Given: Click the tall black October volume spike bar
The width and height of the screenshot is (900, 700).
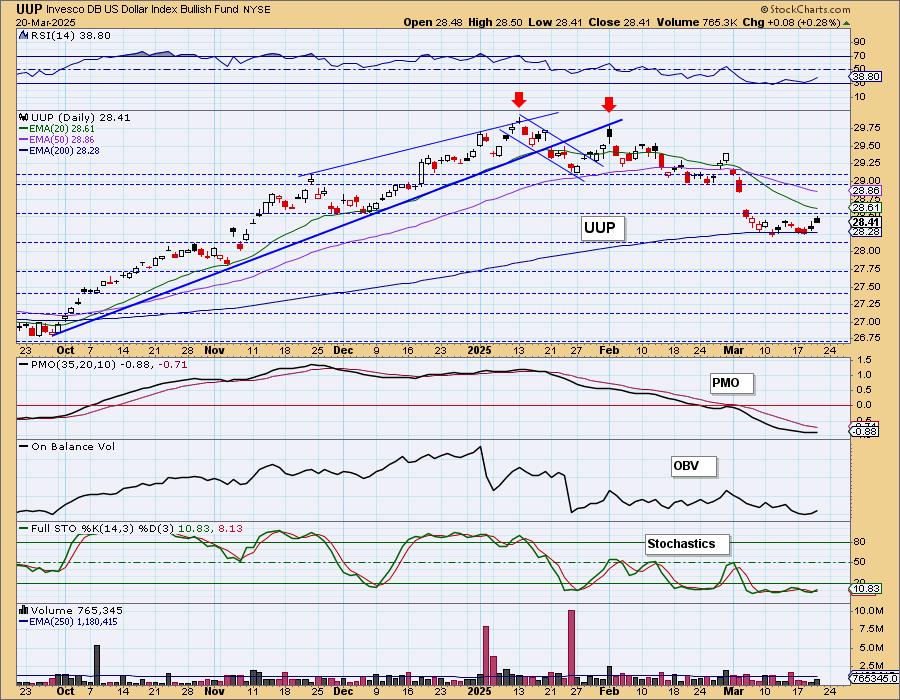Looking at the screenshot, I should tap(96, 665).
